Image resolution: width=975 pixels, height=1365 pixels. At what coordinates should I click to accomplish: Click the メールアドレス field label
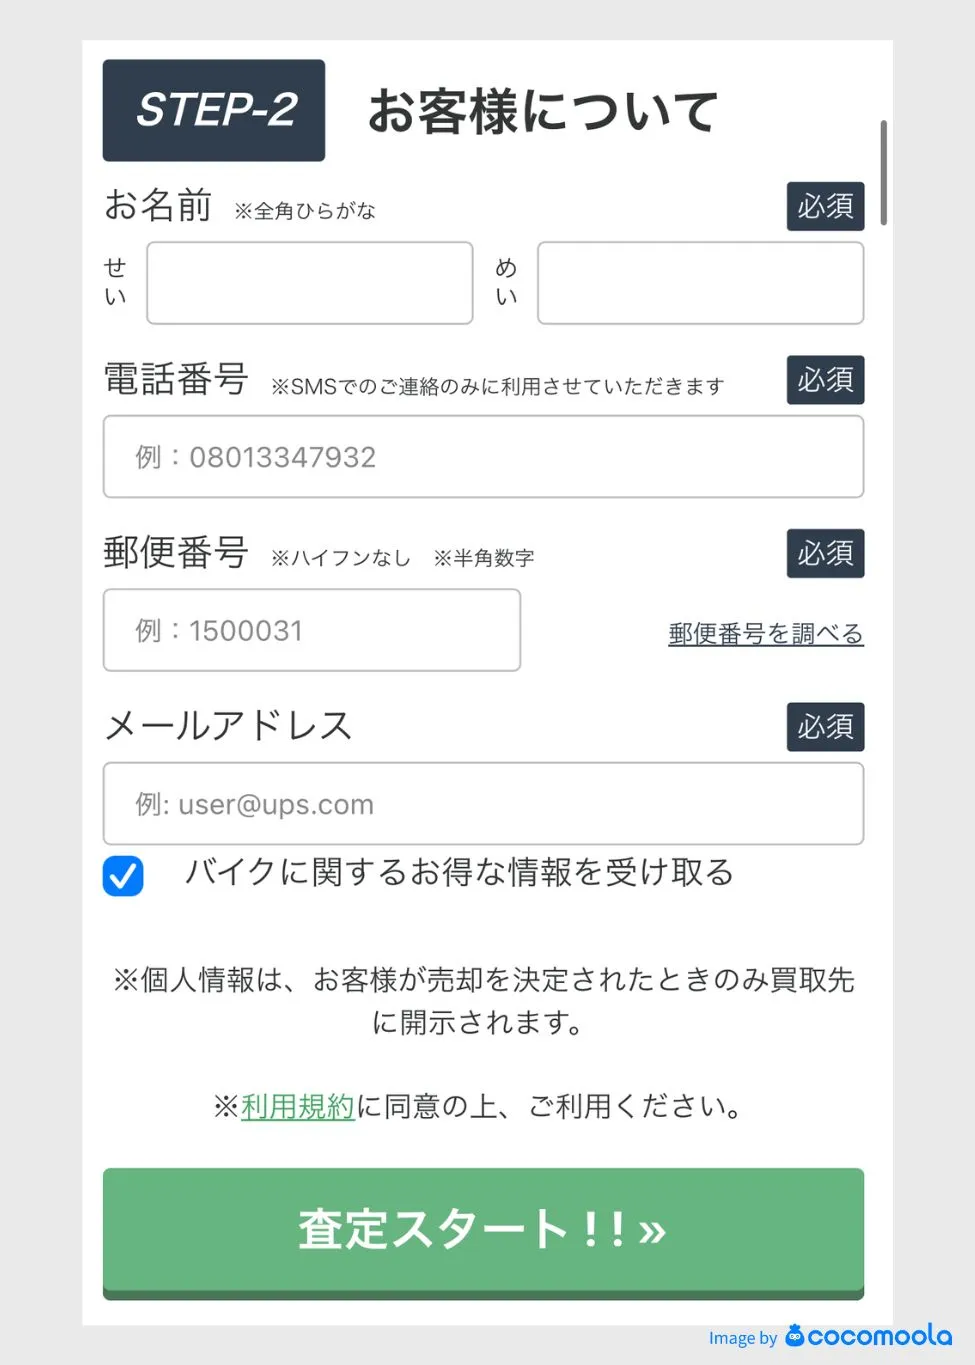228,725
